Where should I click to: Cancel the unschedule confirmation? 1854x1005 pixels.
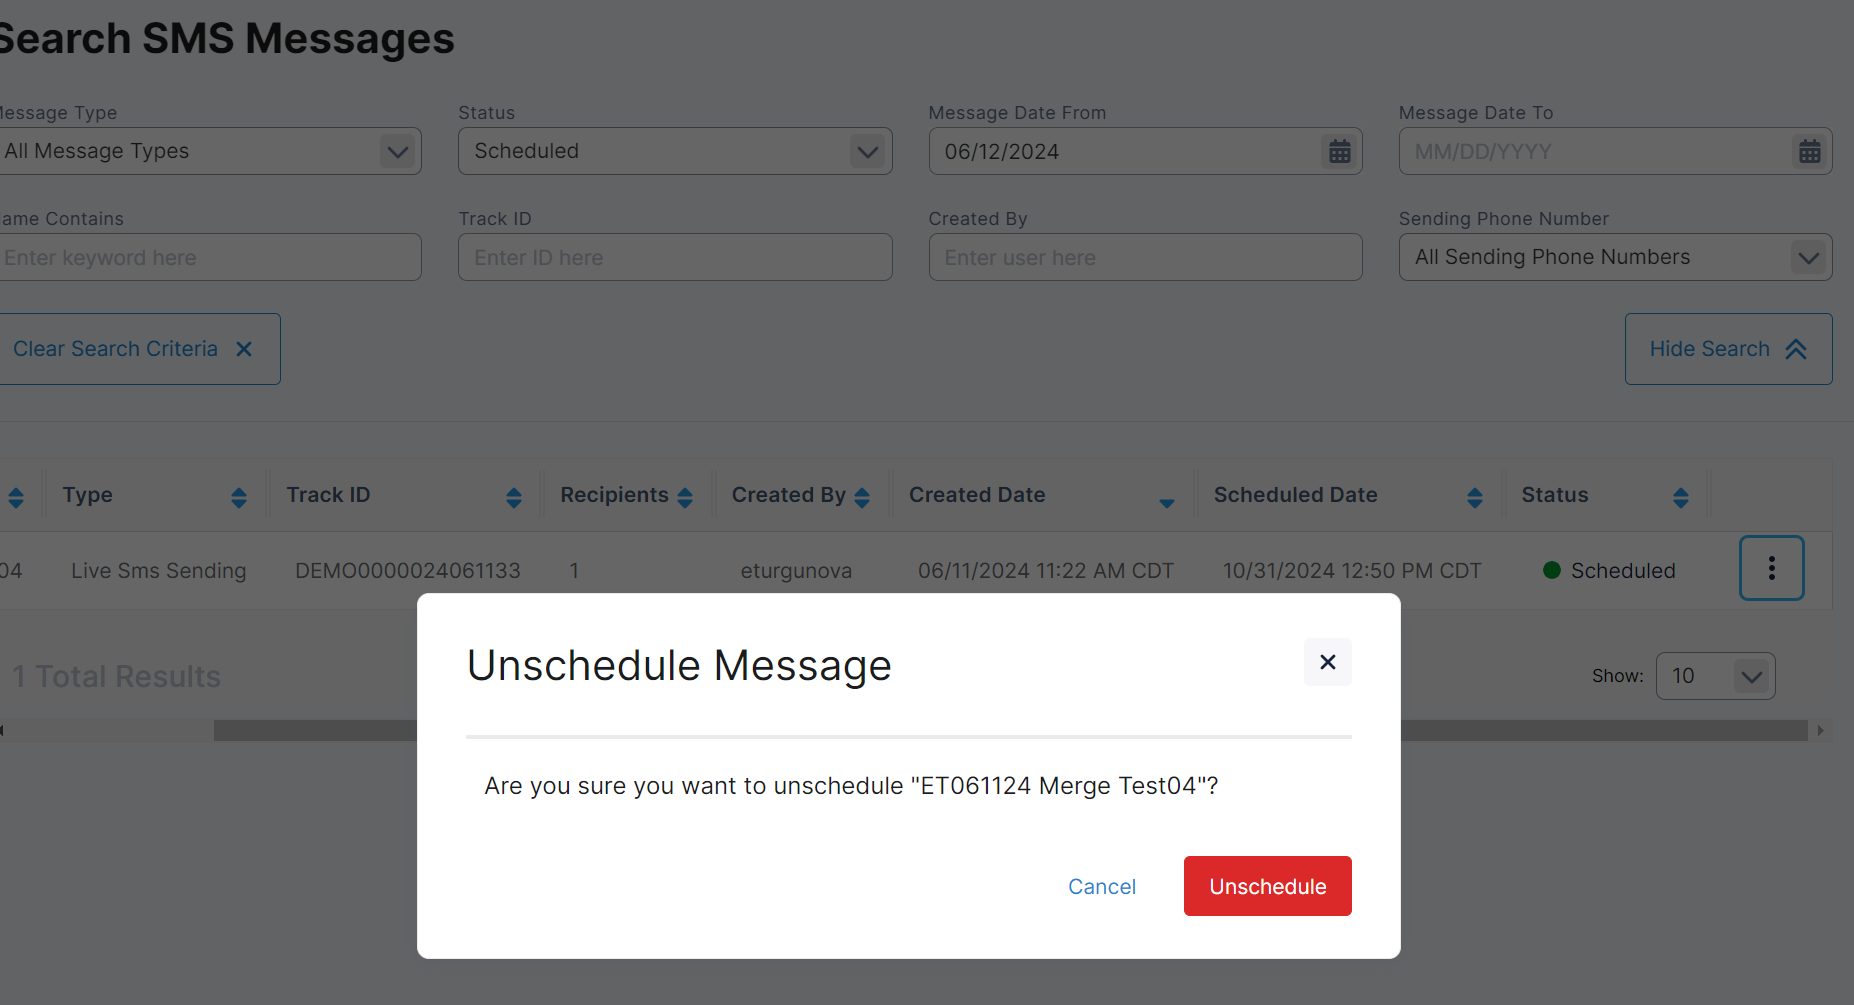(x=1101, y=886)
